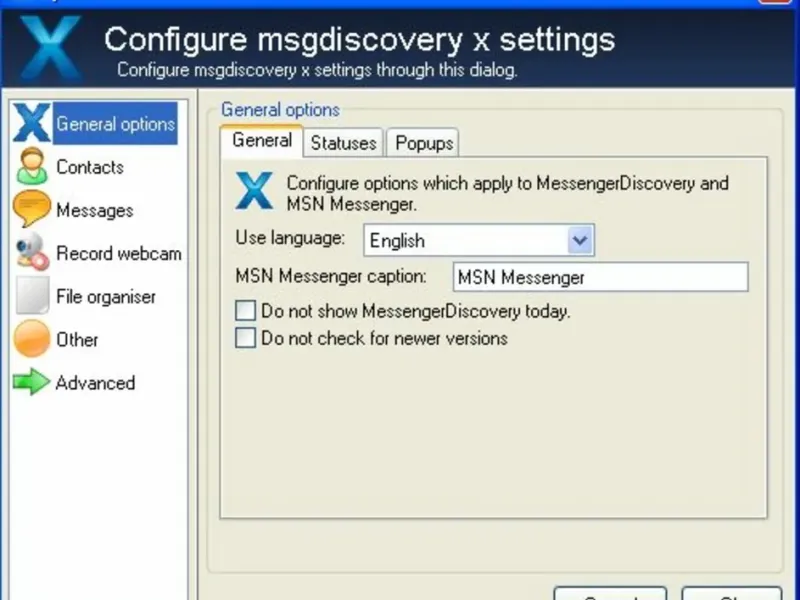Select the General options sidebar label
The image size is (800, 600).
(x=115, y=123)
